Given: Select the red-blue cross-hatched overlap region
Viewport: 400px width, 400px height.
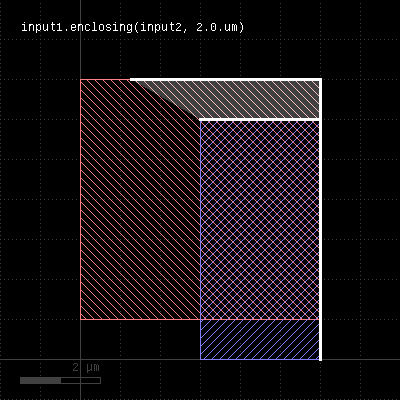Looking at the screenshot, I should 260,219.
